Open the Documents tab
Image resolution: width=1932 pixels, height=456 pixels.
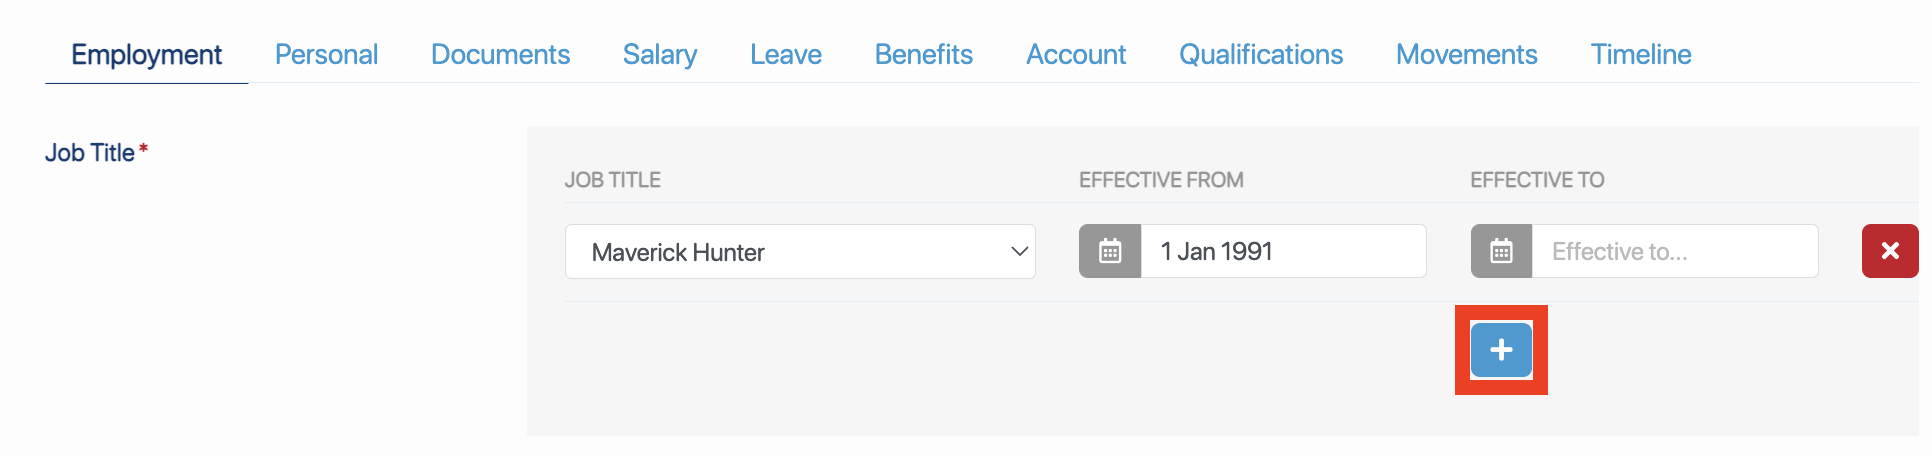[x=500, y=54]
